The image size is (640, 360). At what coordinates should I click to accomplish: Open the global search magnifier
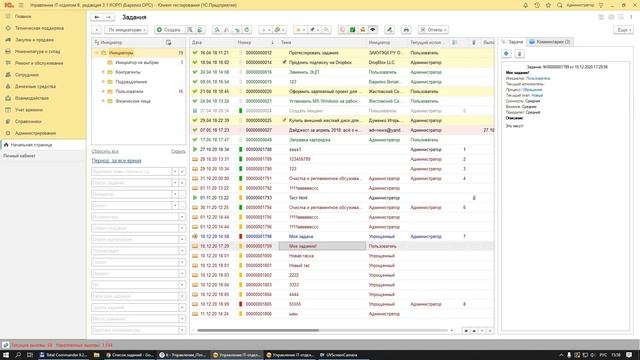click(x=560, y=5)
